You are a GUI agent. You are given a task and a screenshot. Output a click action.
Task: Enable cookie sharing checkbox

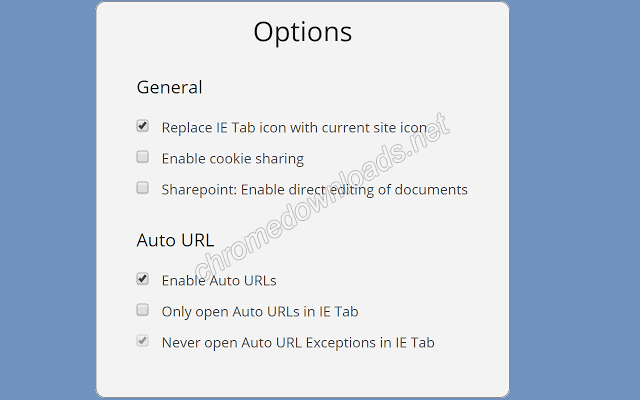pos(142,157)
